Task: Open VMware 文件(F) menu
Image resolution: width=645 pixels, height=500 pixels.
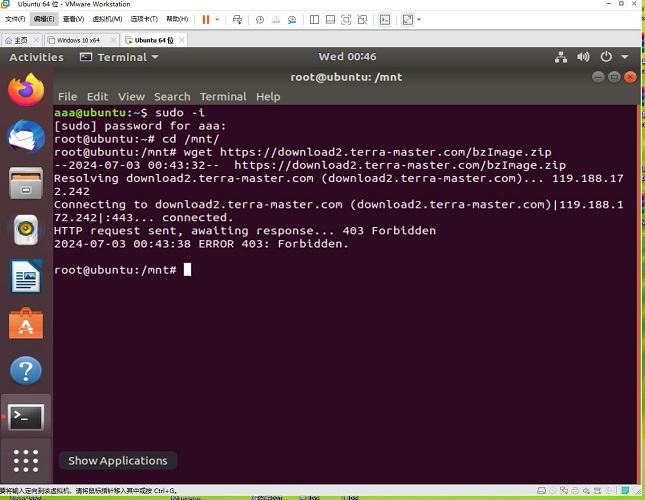Action: point(15,19)
